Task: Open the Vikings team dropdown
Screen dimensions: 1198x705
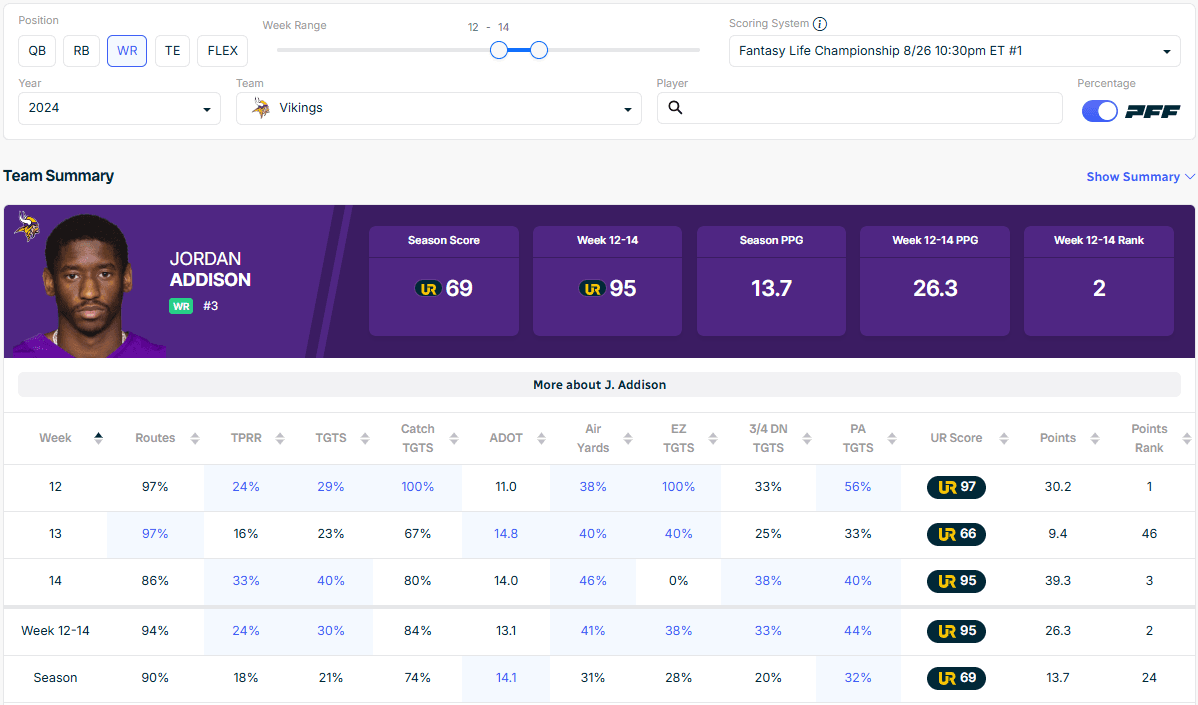Action: (x=438, y=108)
